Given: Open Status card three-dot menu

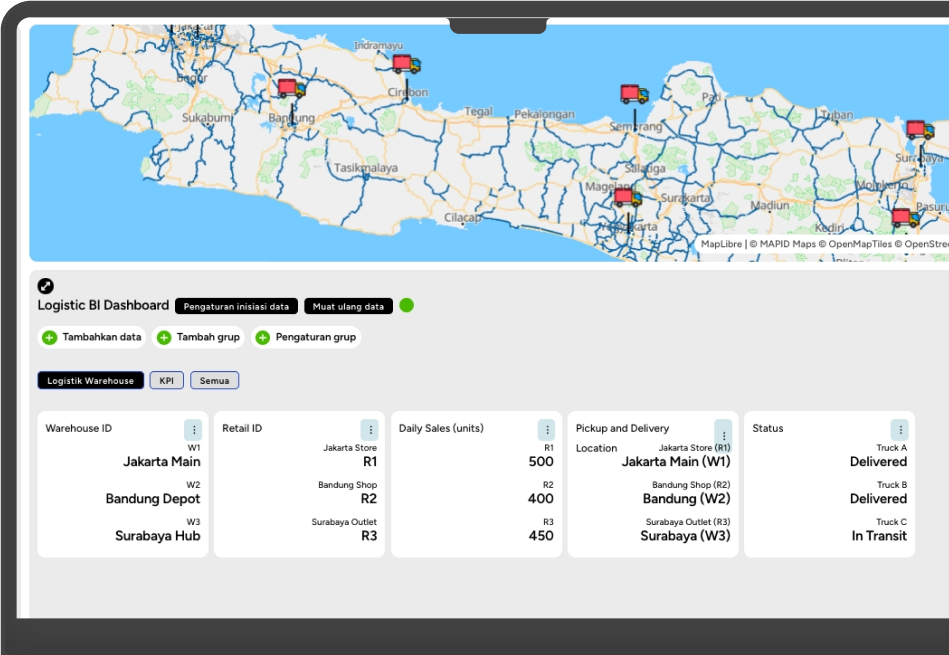Looking at the screenshot, I should [899, 430].
